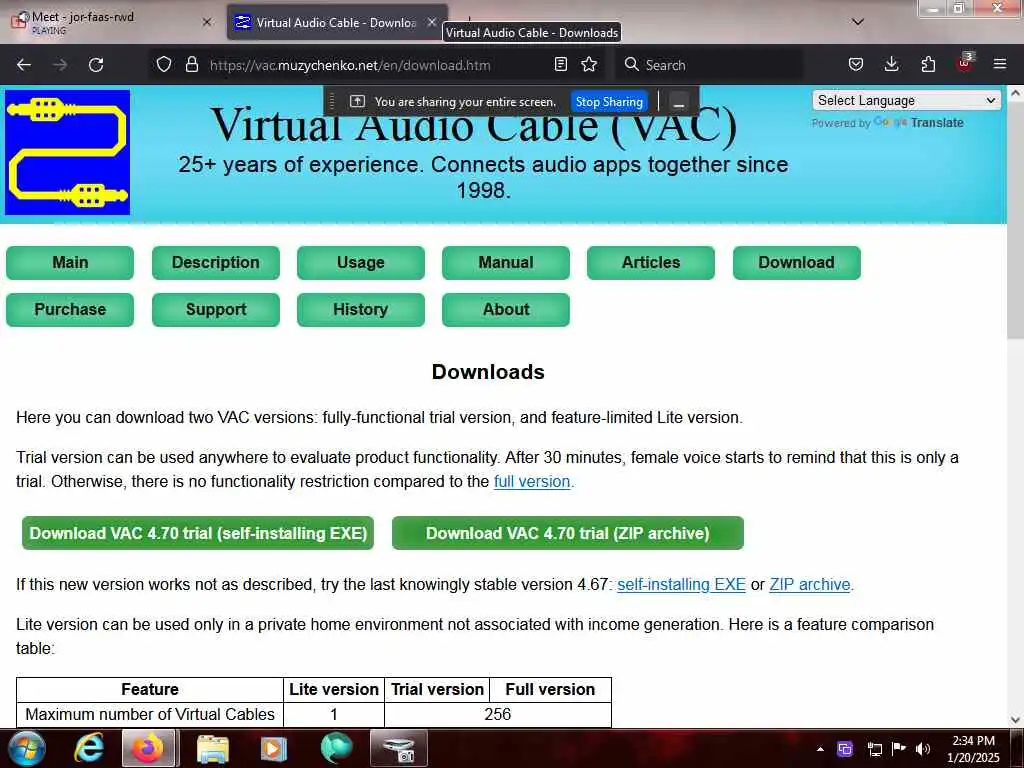This screenshot has width=1024, height=768.
Task: Open the Articles navigation page
Action: pyautogui.click(x=650, y=263)
